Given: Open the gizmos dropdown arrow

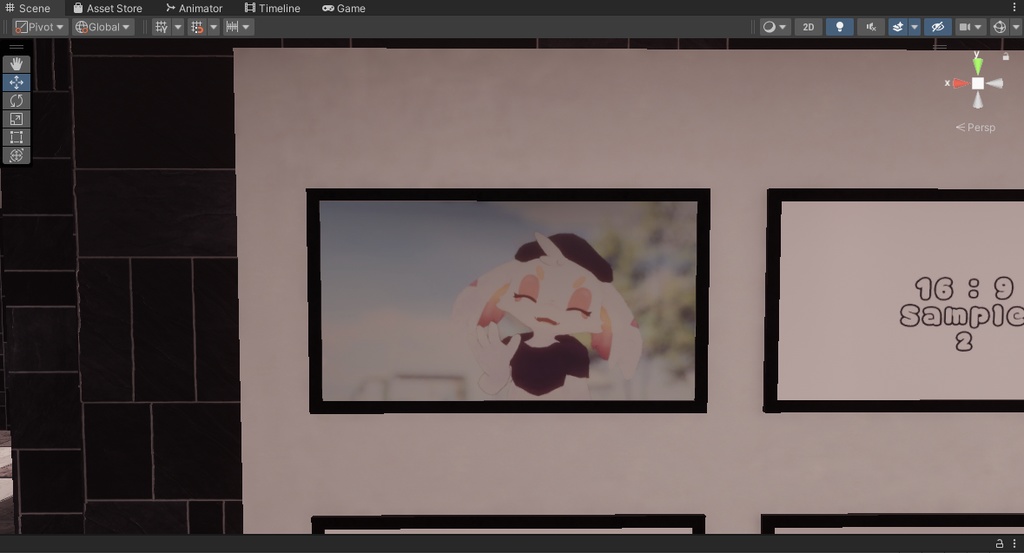Looking at the screenshot, I should click(x=1016, y=27).
